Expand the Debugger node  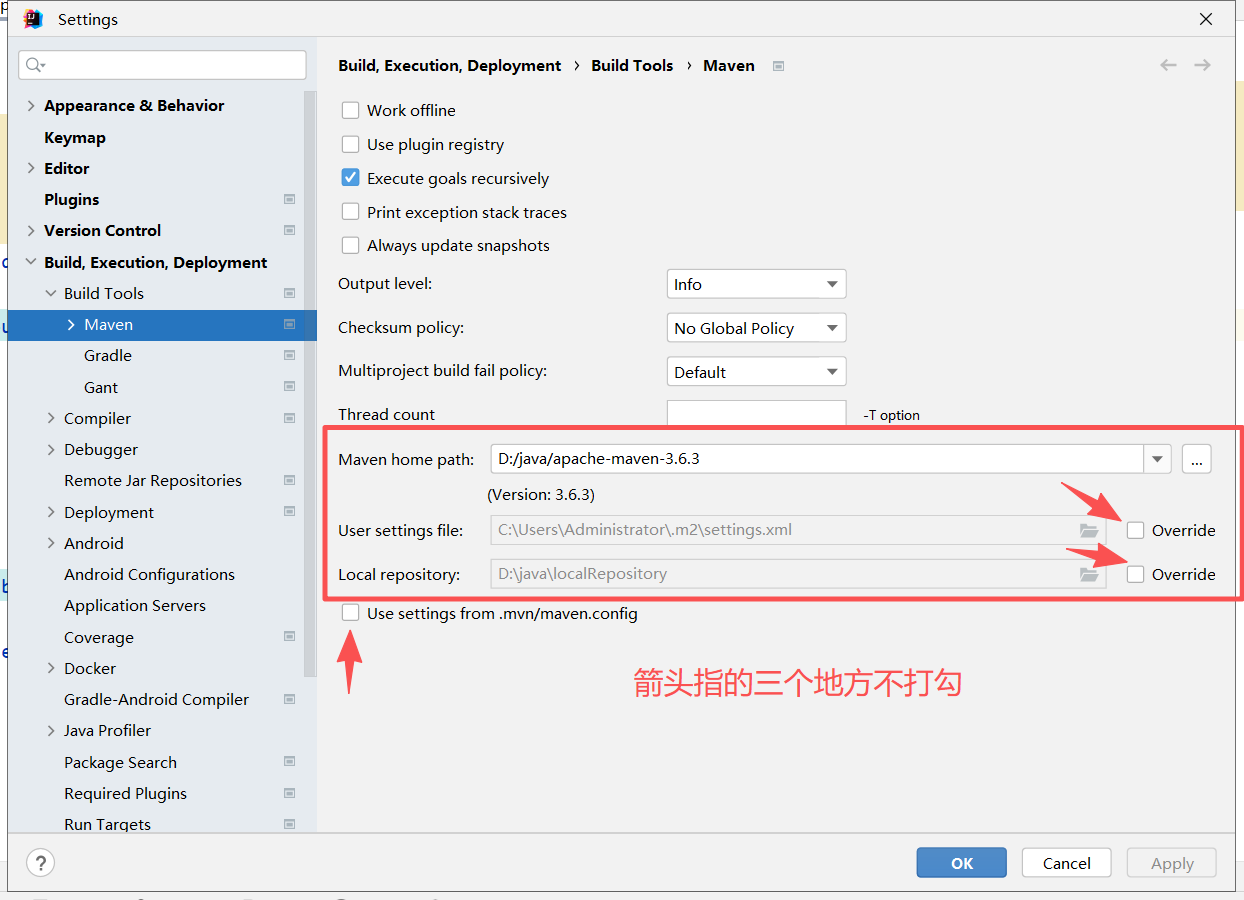click(51, 449)
